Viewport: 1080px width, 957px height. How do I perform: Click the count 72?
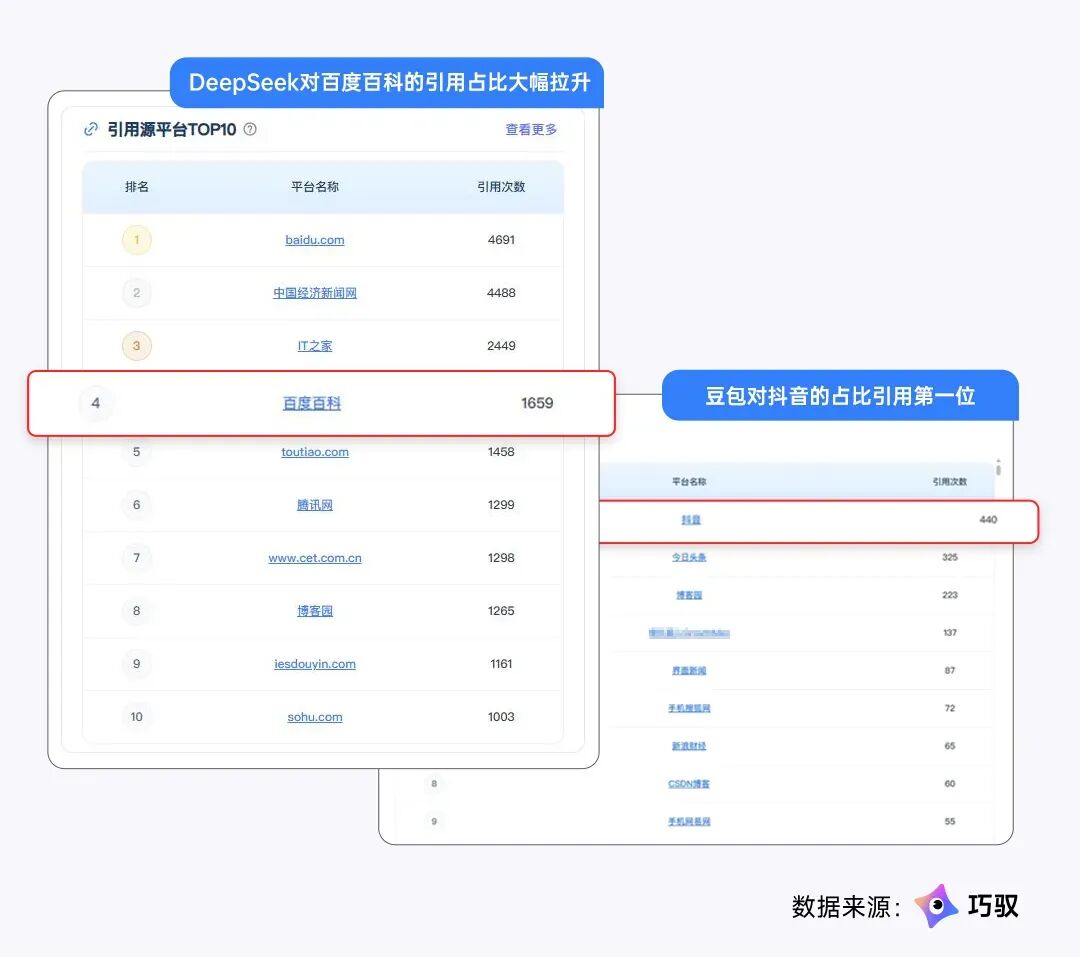tap(950, 708)
